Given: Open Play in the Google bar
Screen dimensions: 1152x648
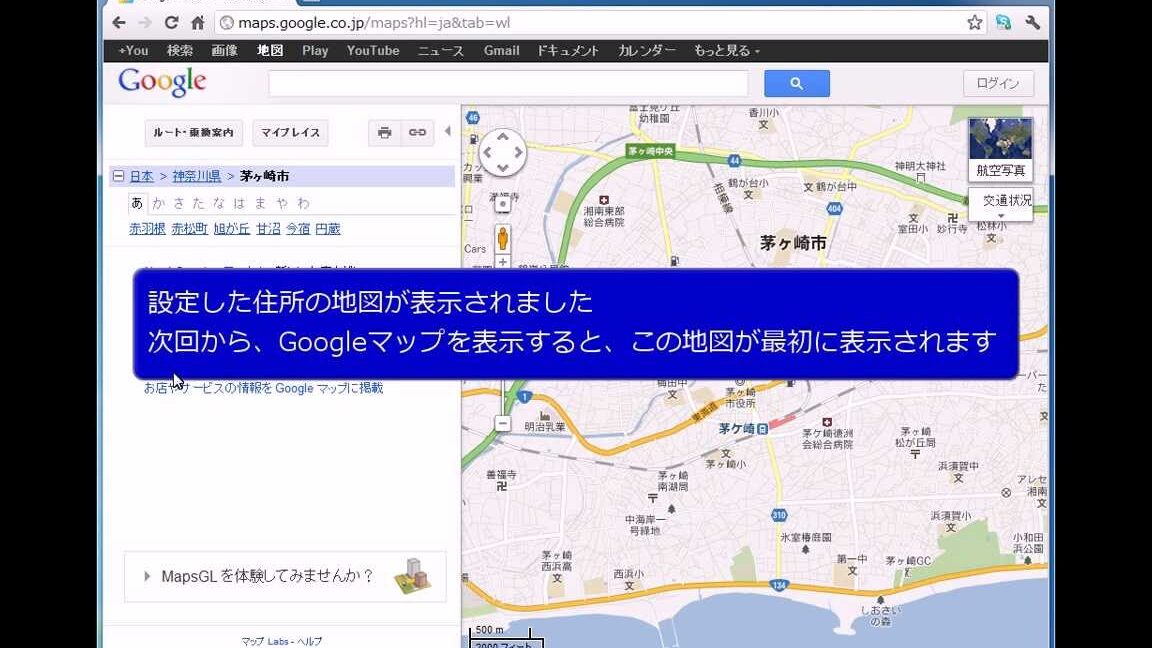Looking at the screenshot, I should (315, 51).
